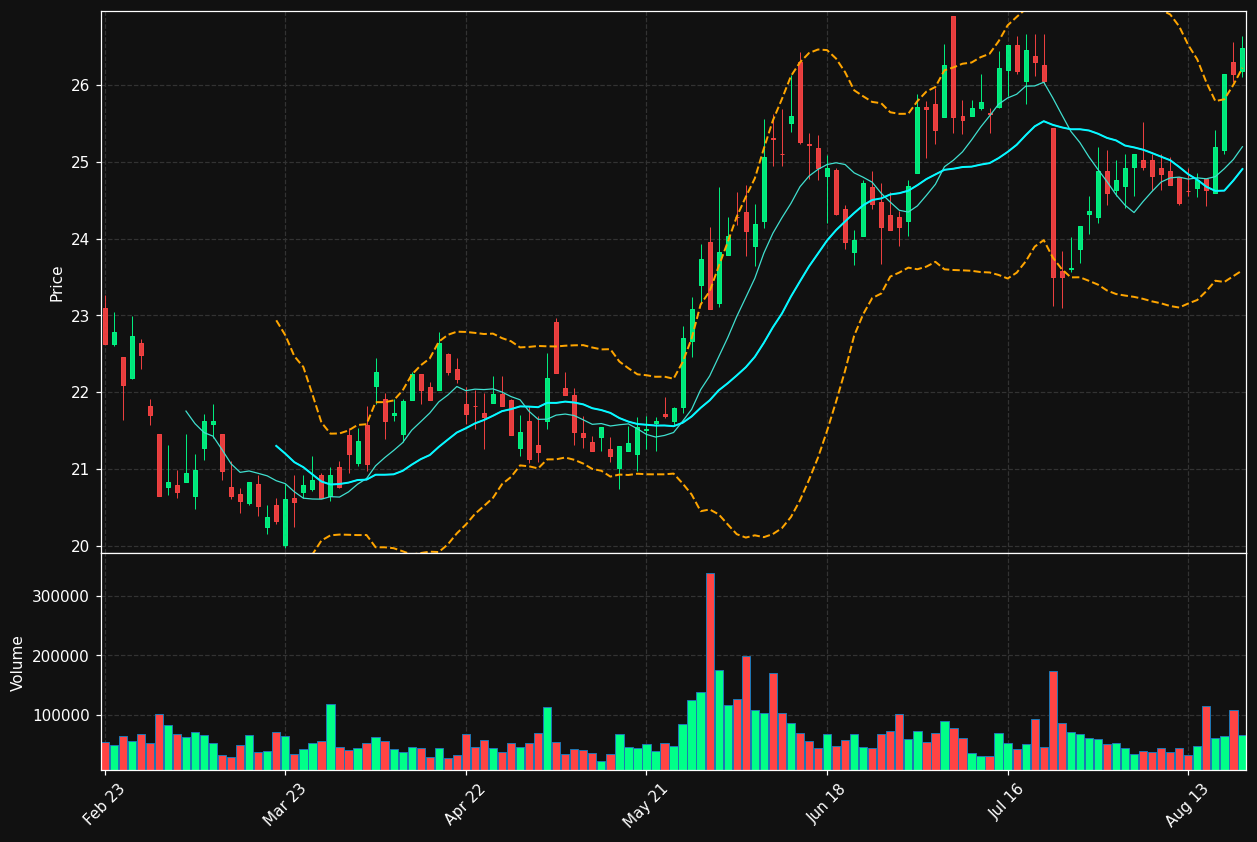Select the 'Jun 18' date label
The image size is (1257, 842).
pos(826,805)
